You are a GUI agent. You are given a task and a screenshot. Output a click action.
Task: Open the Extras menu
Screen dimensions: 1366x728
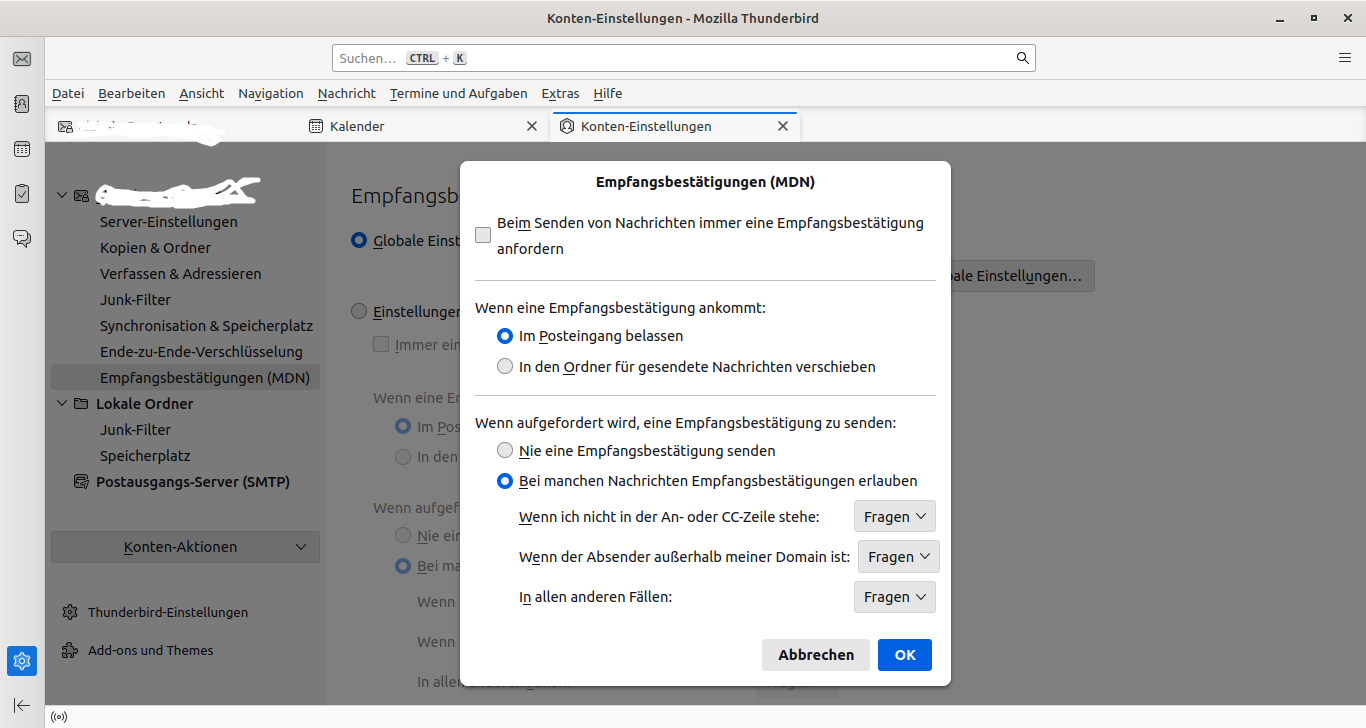click(561, 93)
